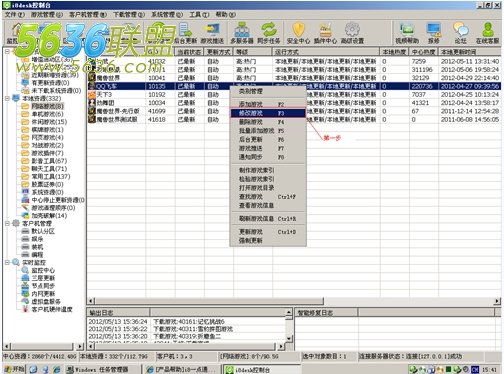Open the 多服务器 toolbar icon
504x374 pixels.
[x=242, y=33]
